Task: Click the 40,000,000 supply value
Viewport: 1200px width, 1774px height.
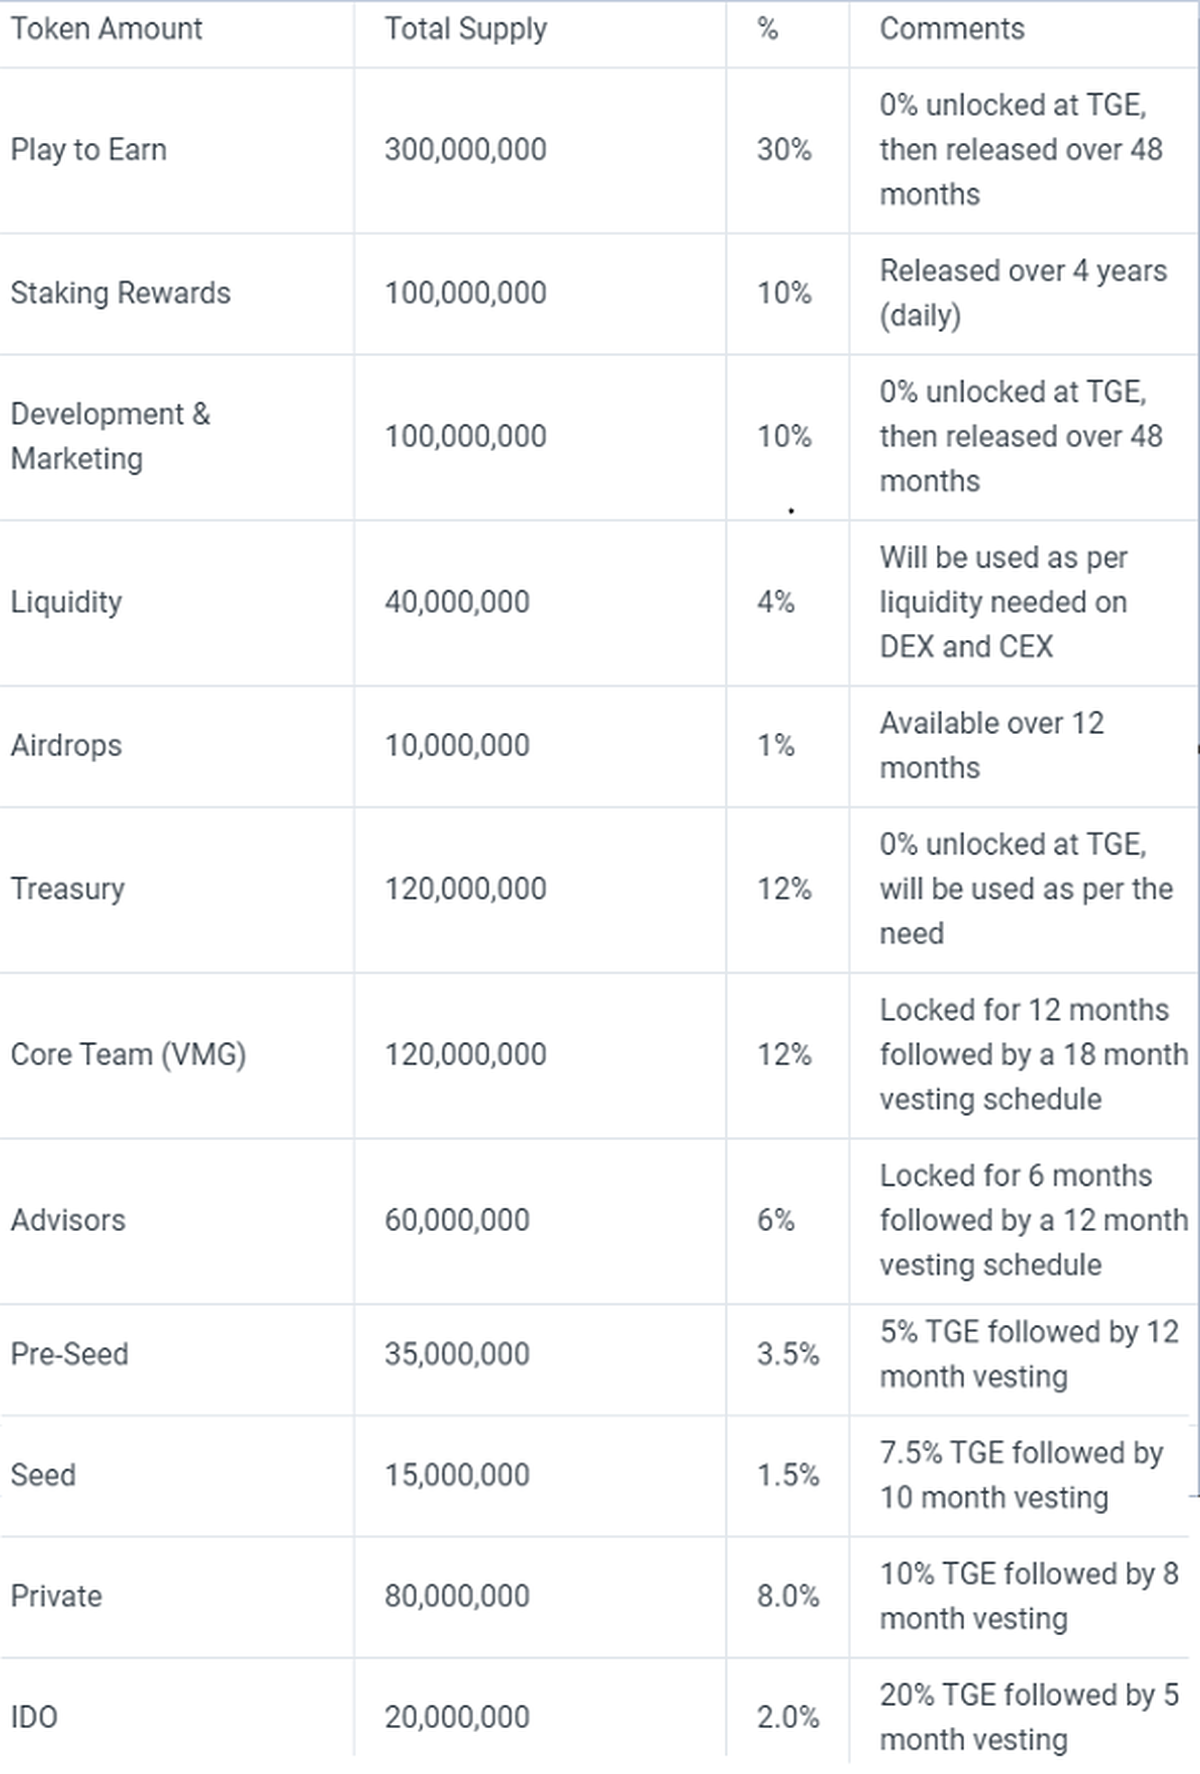Action: point(457,602)
